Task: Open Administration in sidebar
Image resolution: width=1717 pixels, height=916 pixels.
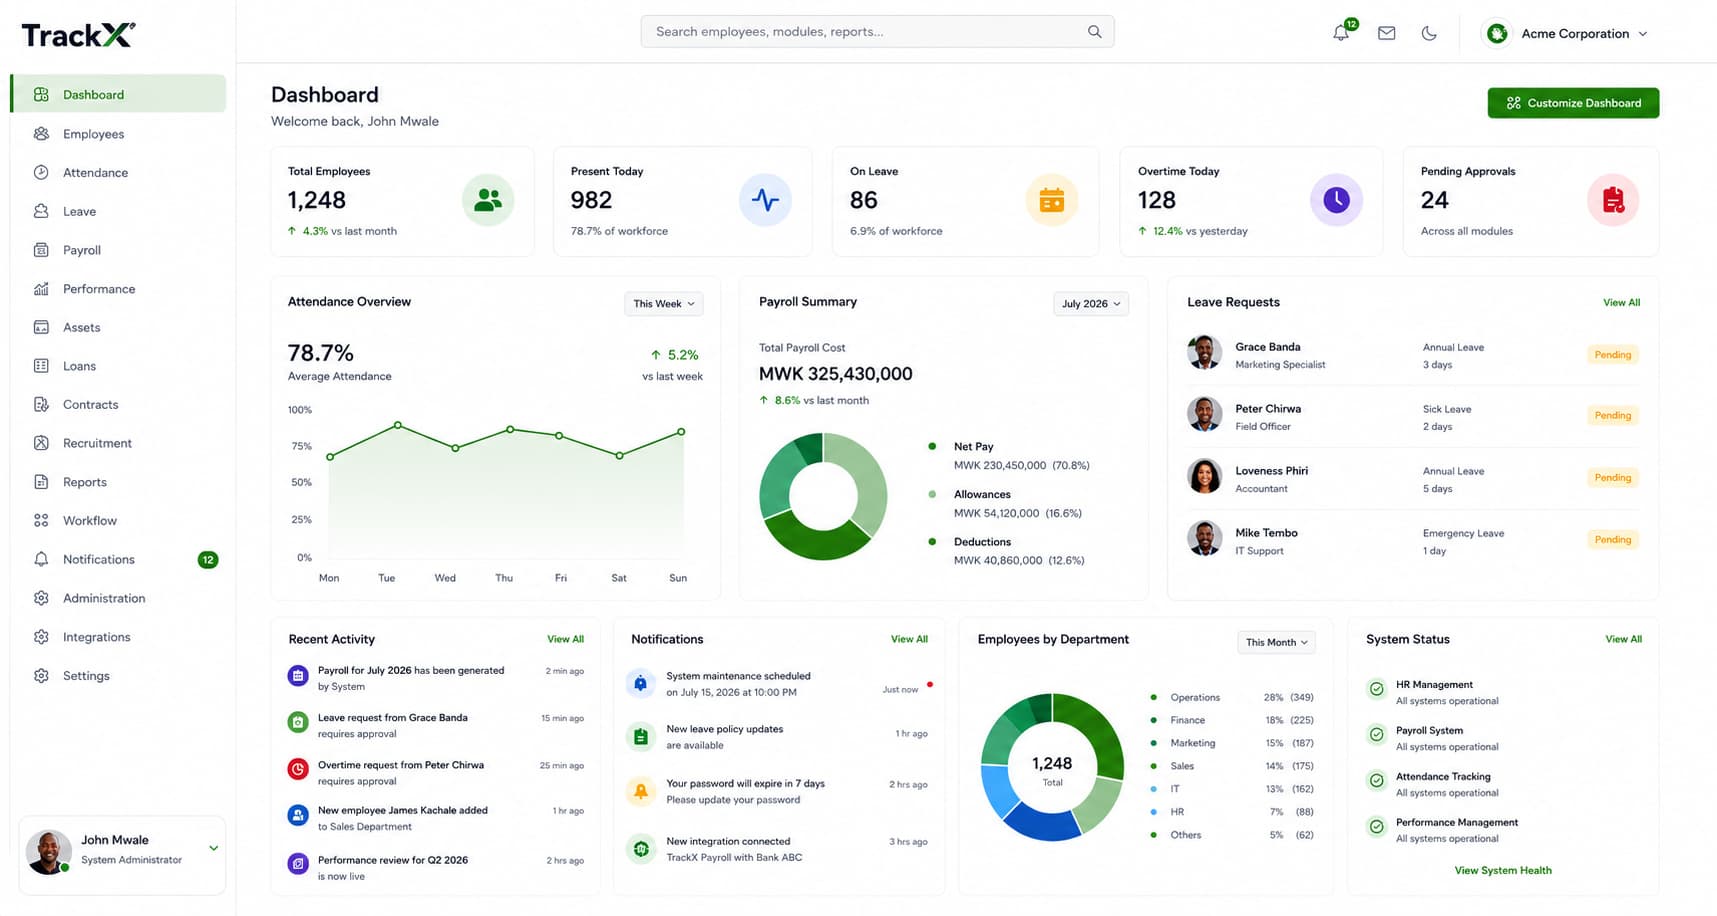Action: (118, 598)
